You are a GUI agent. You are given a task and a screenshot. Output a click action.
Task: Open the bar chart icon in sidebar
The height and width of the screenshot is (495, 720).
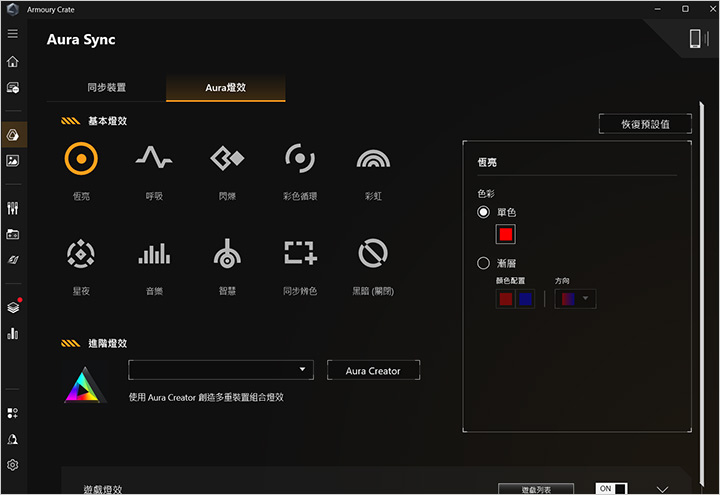click(x=13, y=333)
